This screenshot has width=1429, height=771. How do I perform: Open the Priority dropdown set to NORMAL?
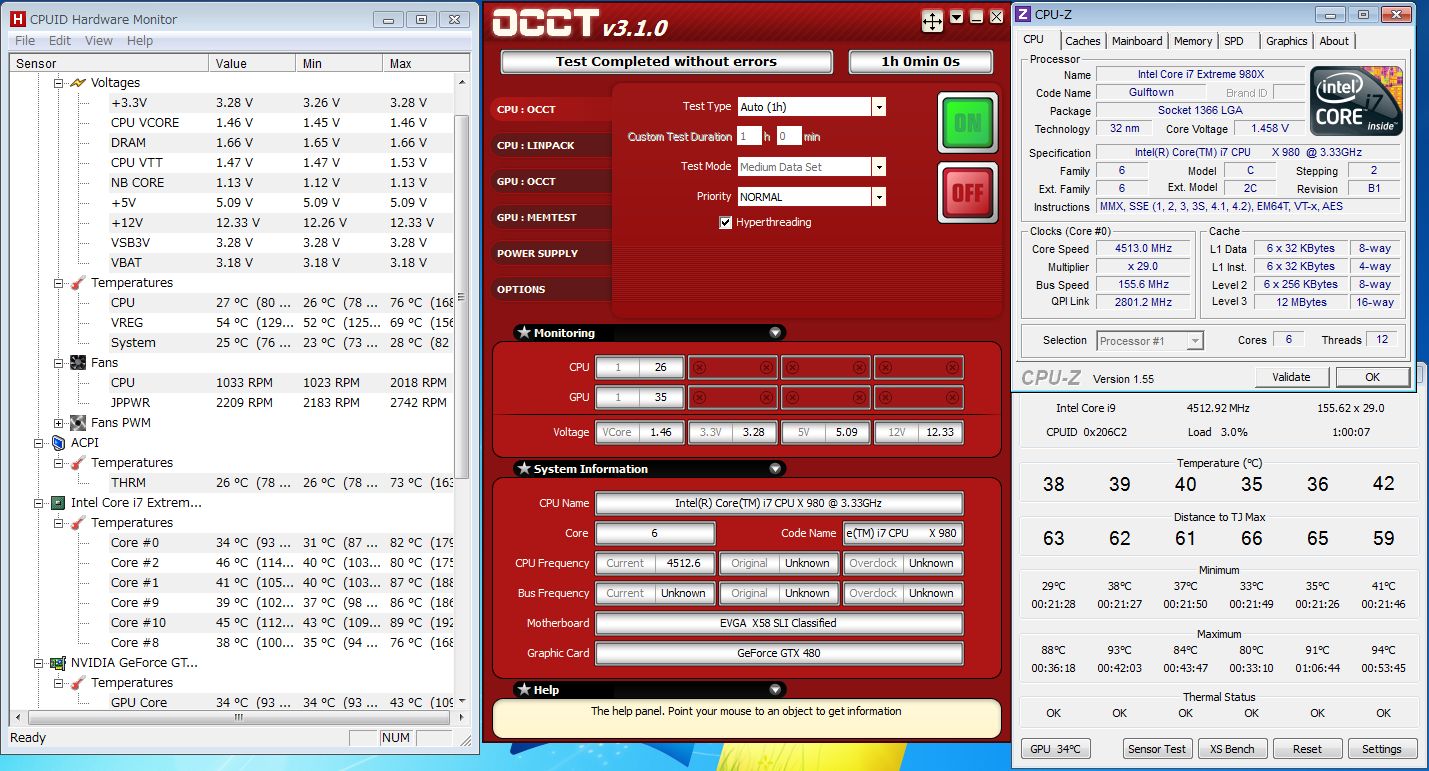(878, 197)
